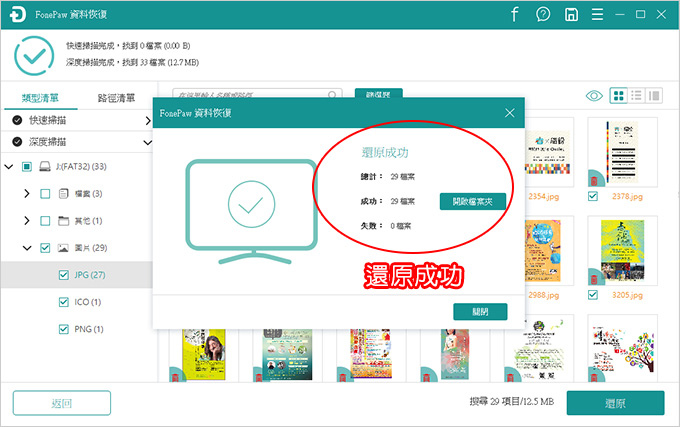Select the 2378.jpg thumbnail image
This screenshot has height=427, width=680.
coord(622,152)
